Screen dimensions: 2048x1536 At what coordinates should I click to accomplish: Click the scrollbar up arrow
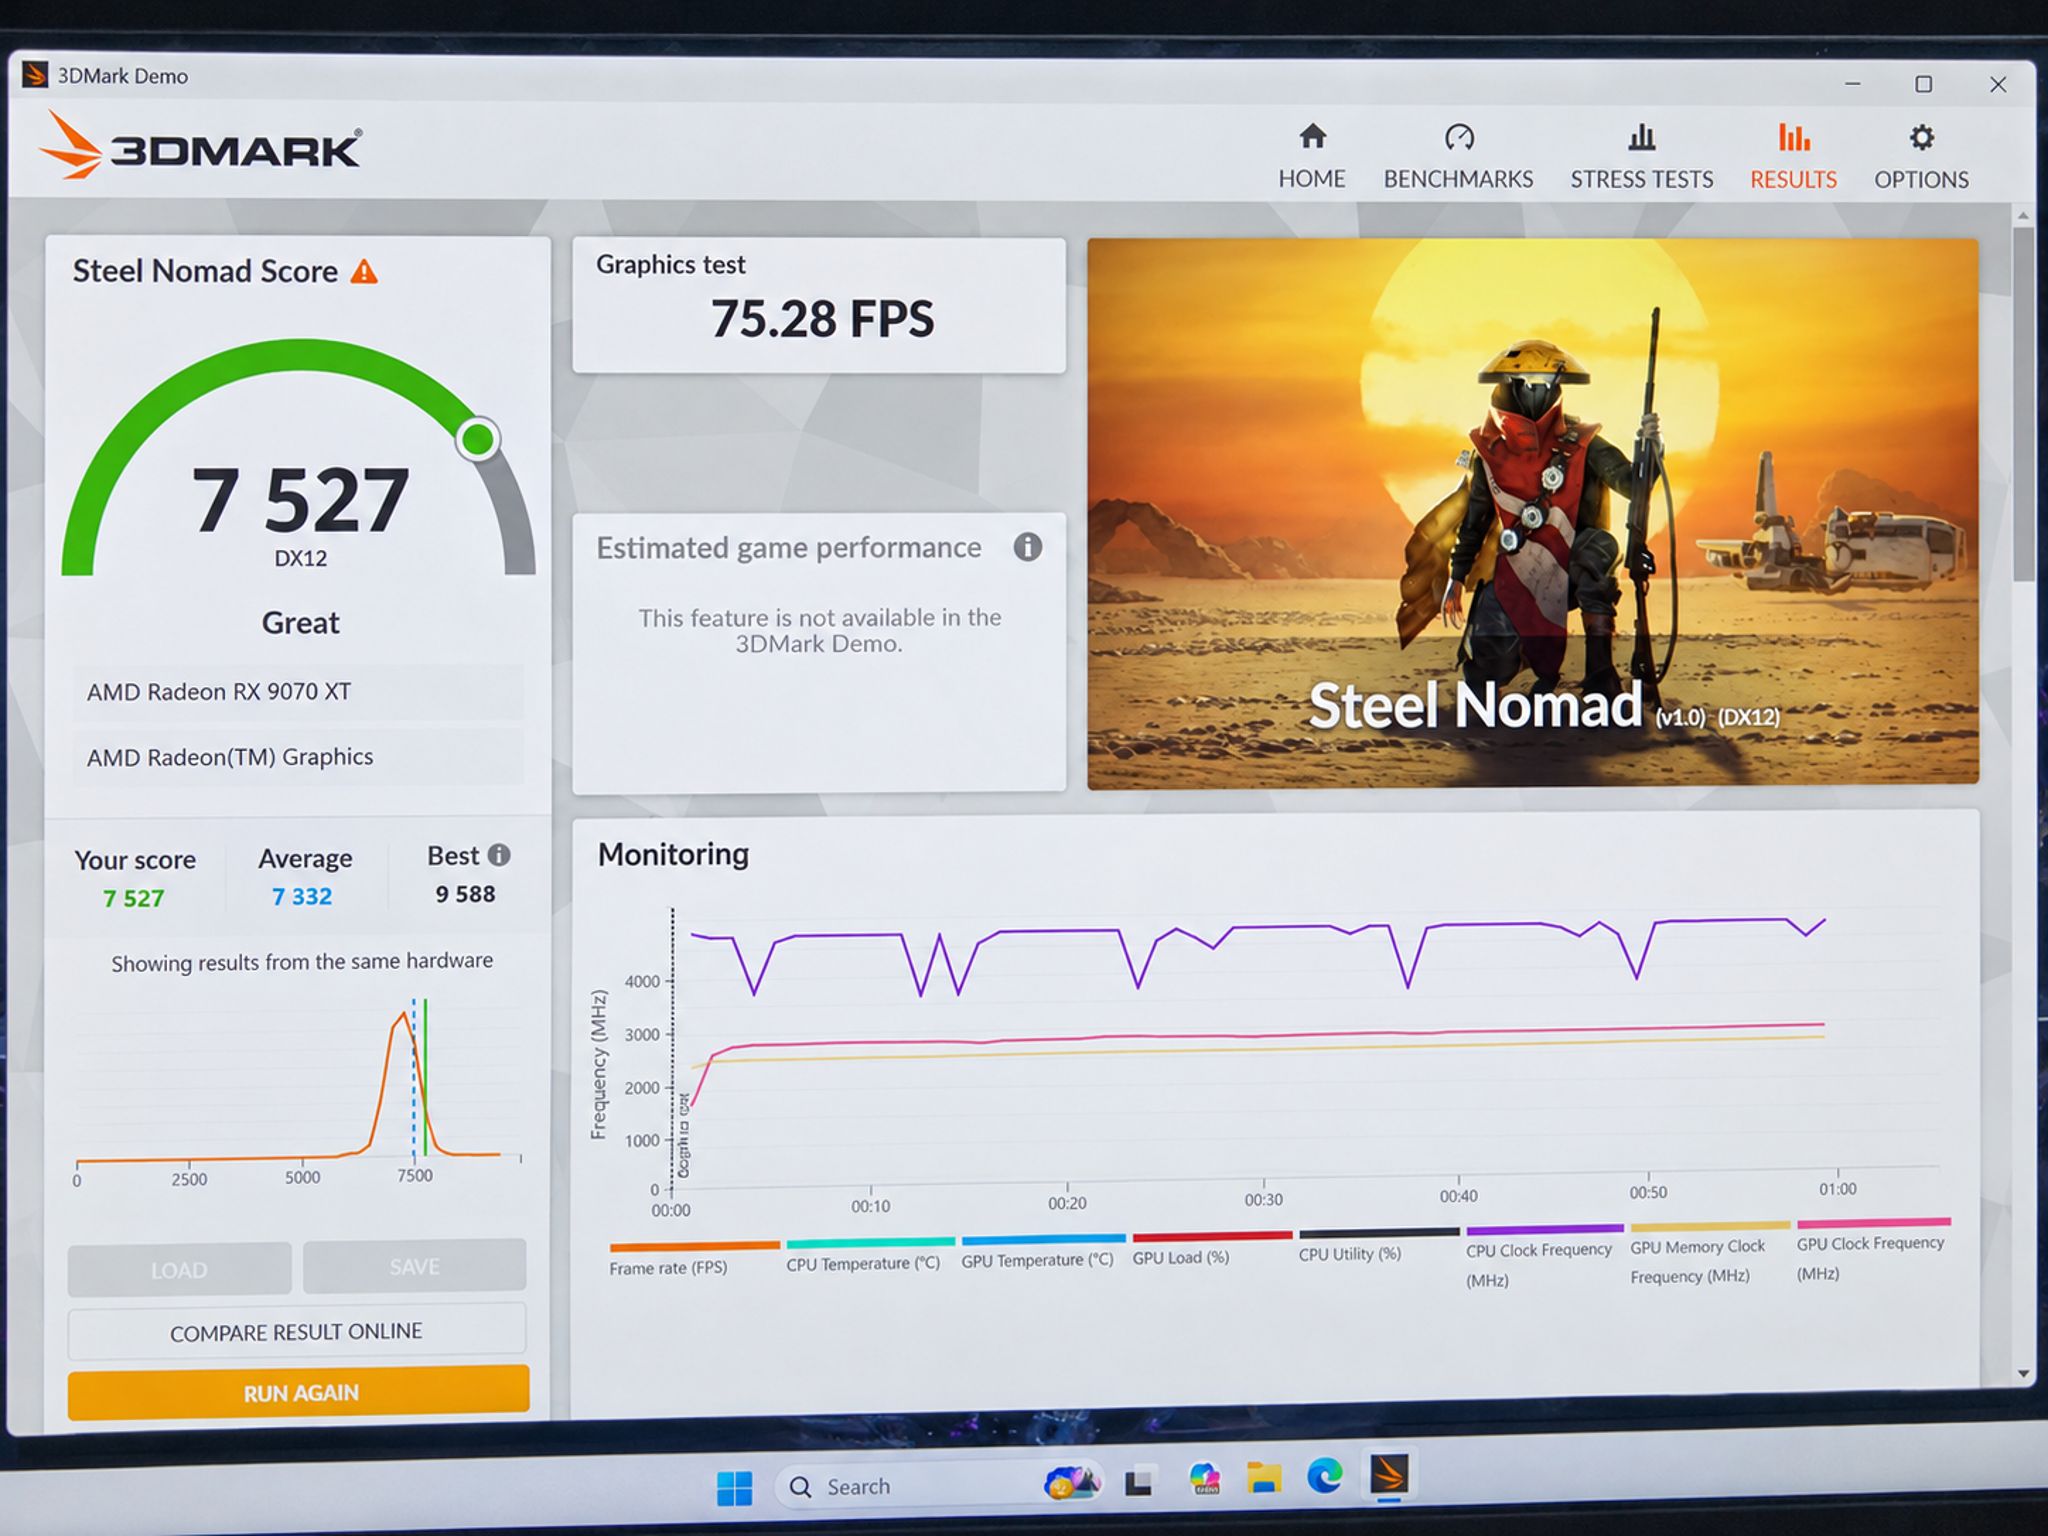2023,215
